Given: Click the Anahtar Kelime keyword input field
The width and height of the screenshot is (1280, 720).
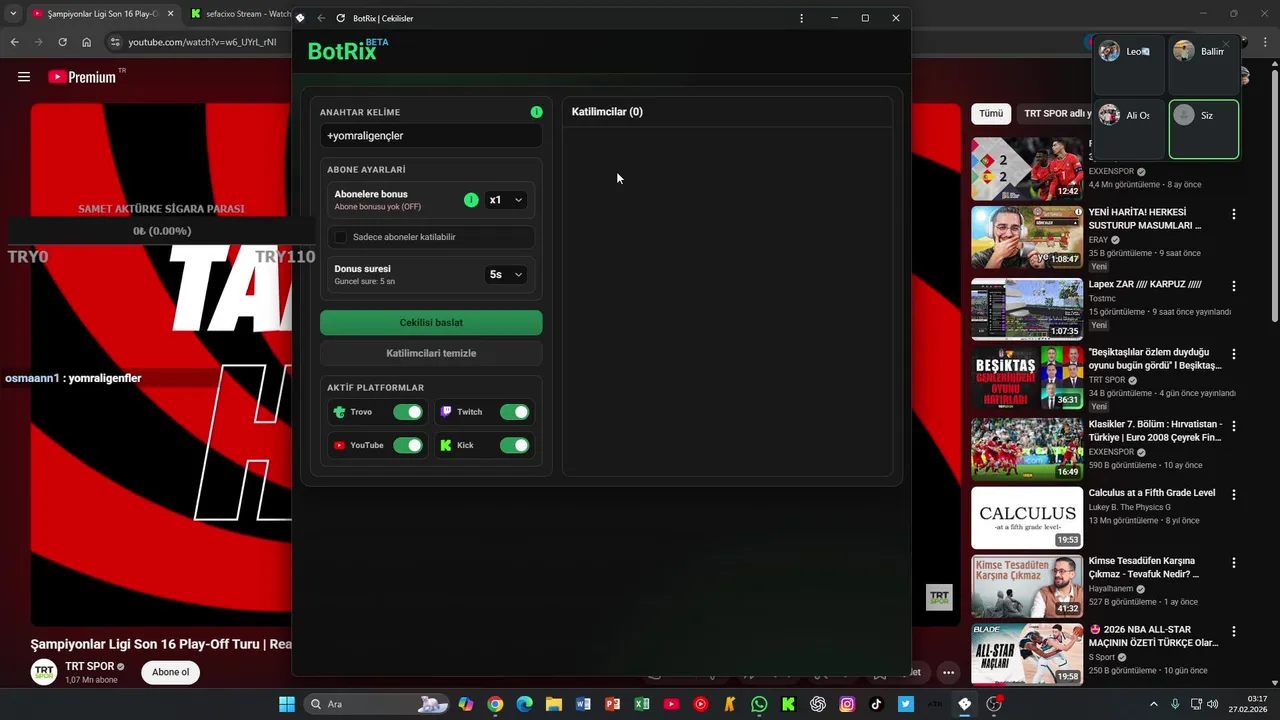Looking at the screenshot, I should click(x=431, y=136).
